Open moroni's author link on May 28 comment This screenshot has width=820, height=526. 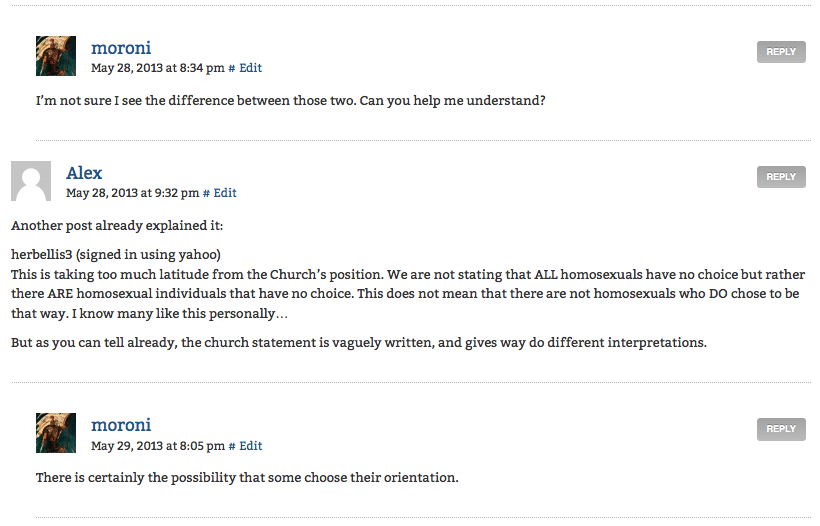pyautogui.click(x=121, y=48)
